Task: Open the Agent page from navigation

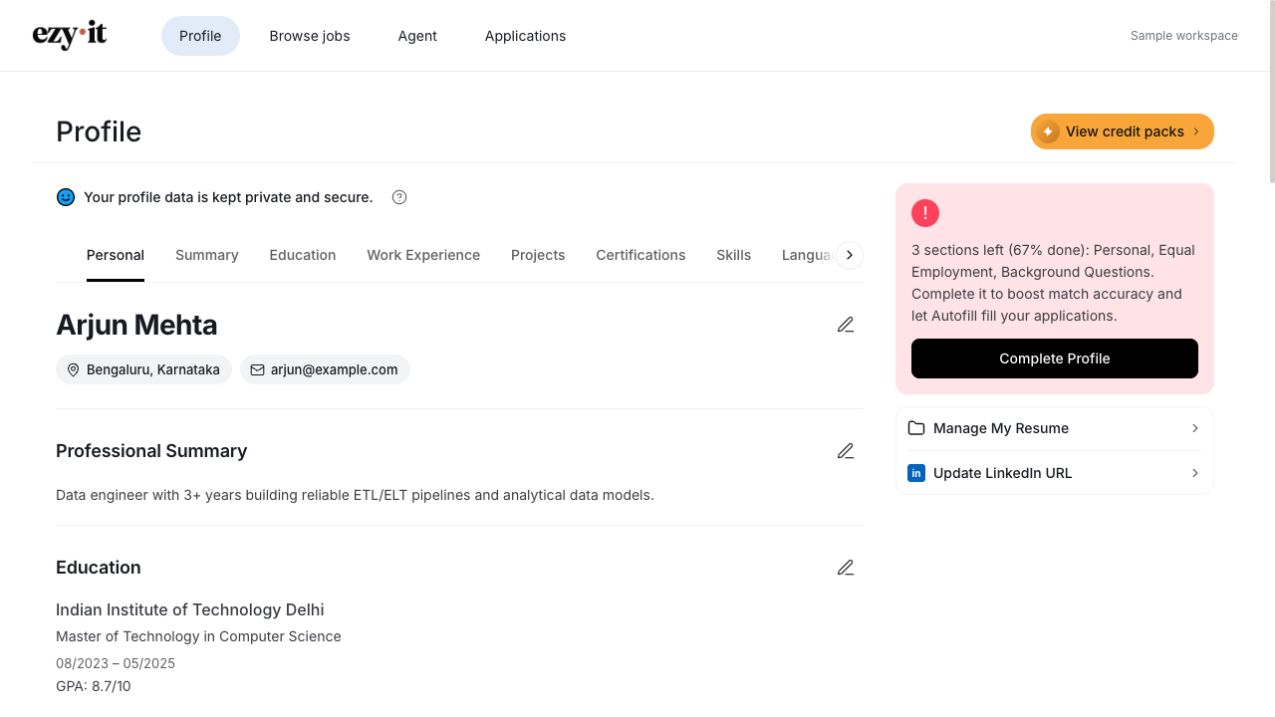Action: point(417,36)
